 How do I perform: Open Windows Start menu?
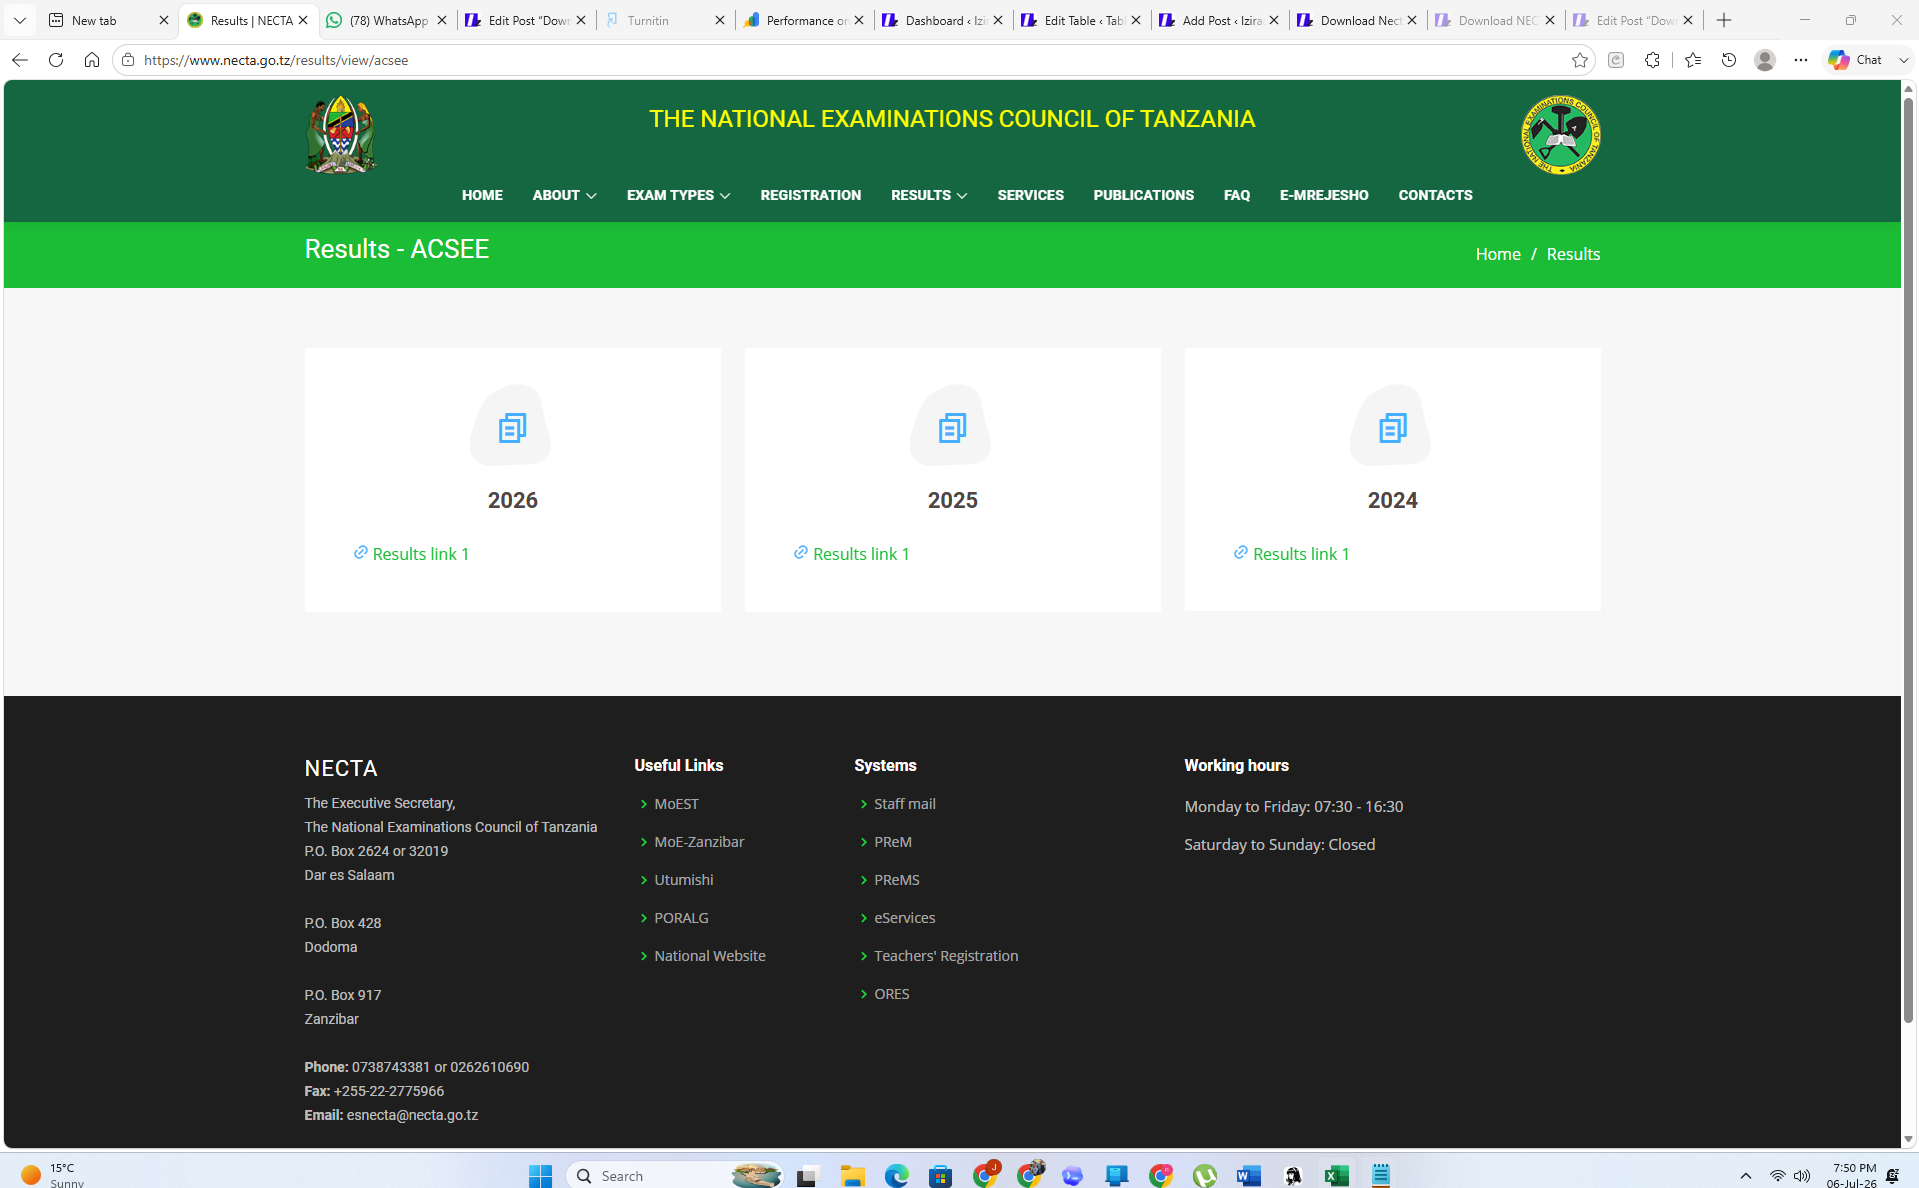[540, 1176]
